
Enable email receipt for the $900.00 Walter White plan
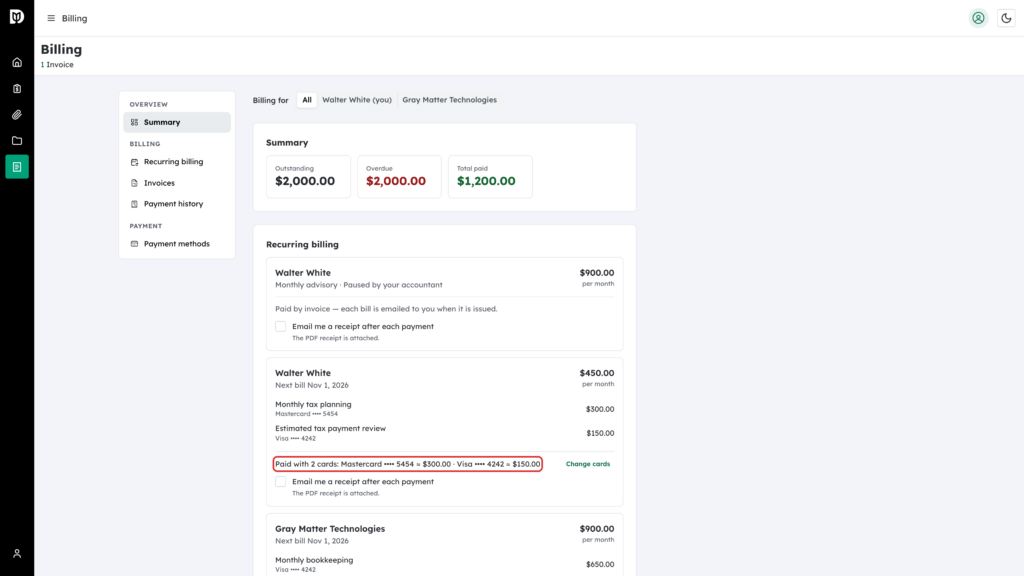[x=280, y=327]
